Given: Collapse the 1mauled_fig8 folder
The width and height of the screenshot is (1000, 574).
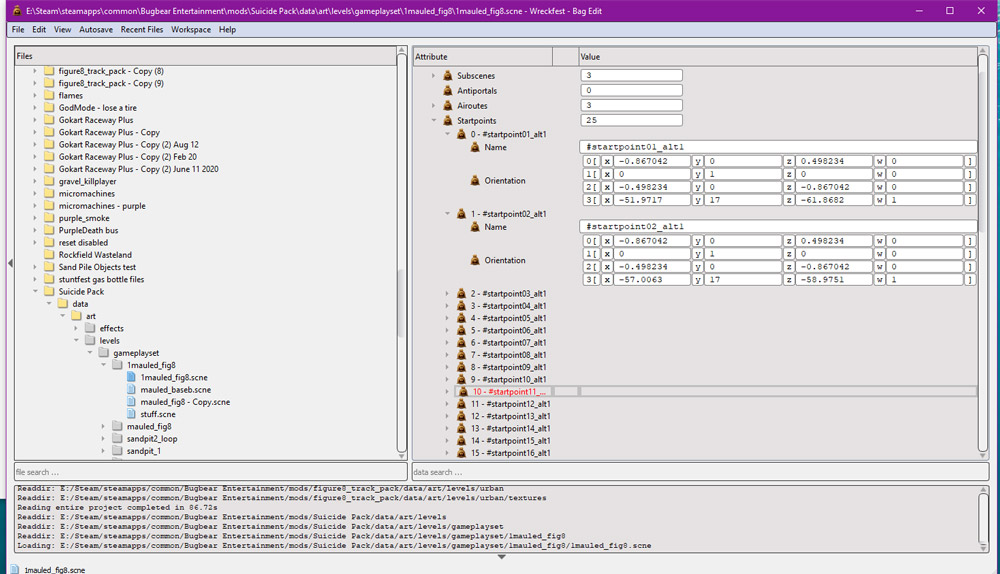Looking at the screenshot, I should [103, 365].
